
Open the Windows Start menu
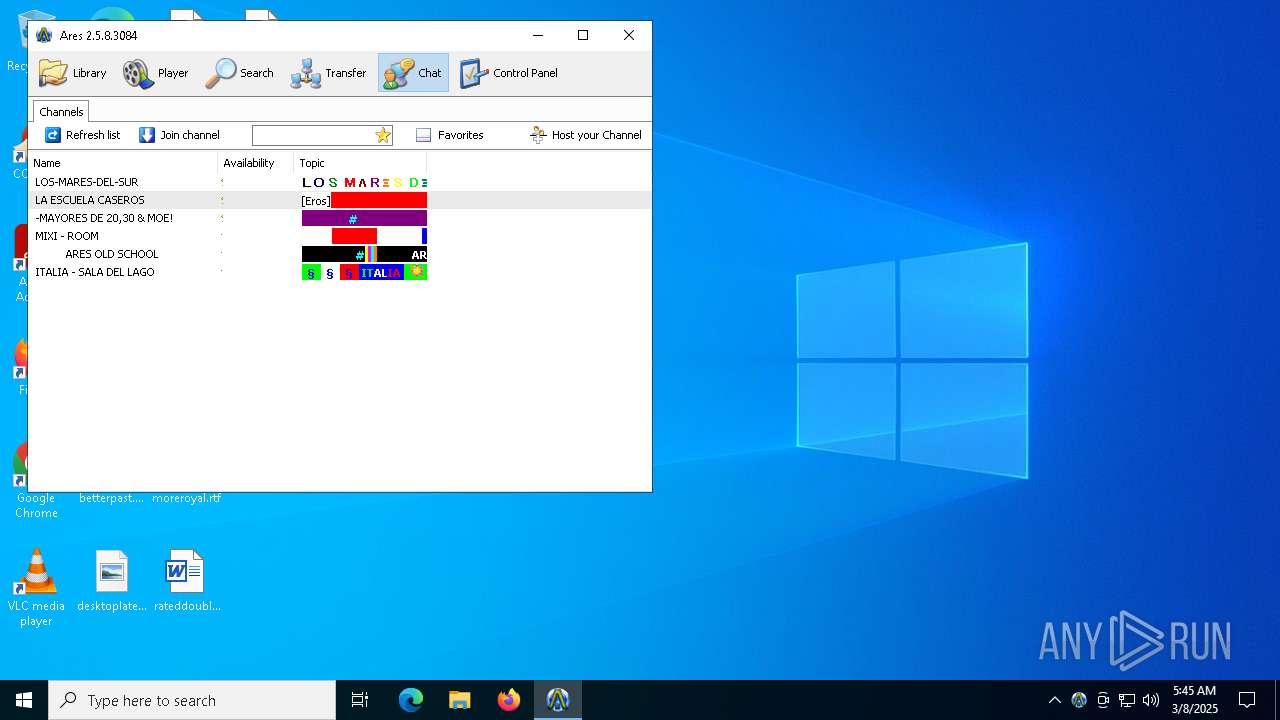(24, 700)
